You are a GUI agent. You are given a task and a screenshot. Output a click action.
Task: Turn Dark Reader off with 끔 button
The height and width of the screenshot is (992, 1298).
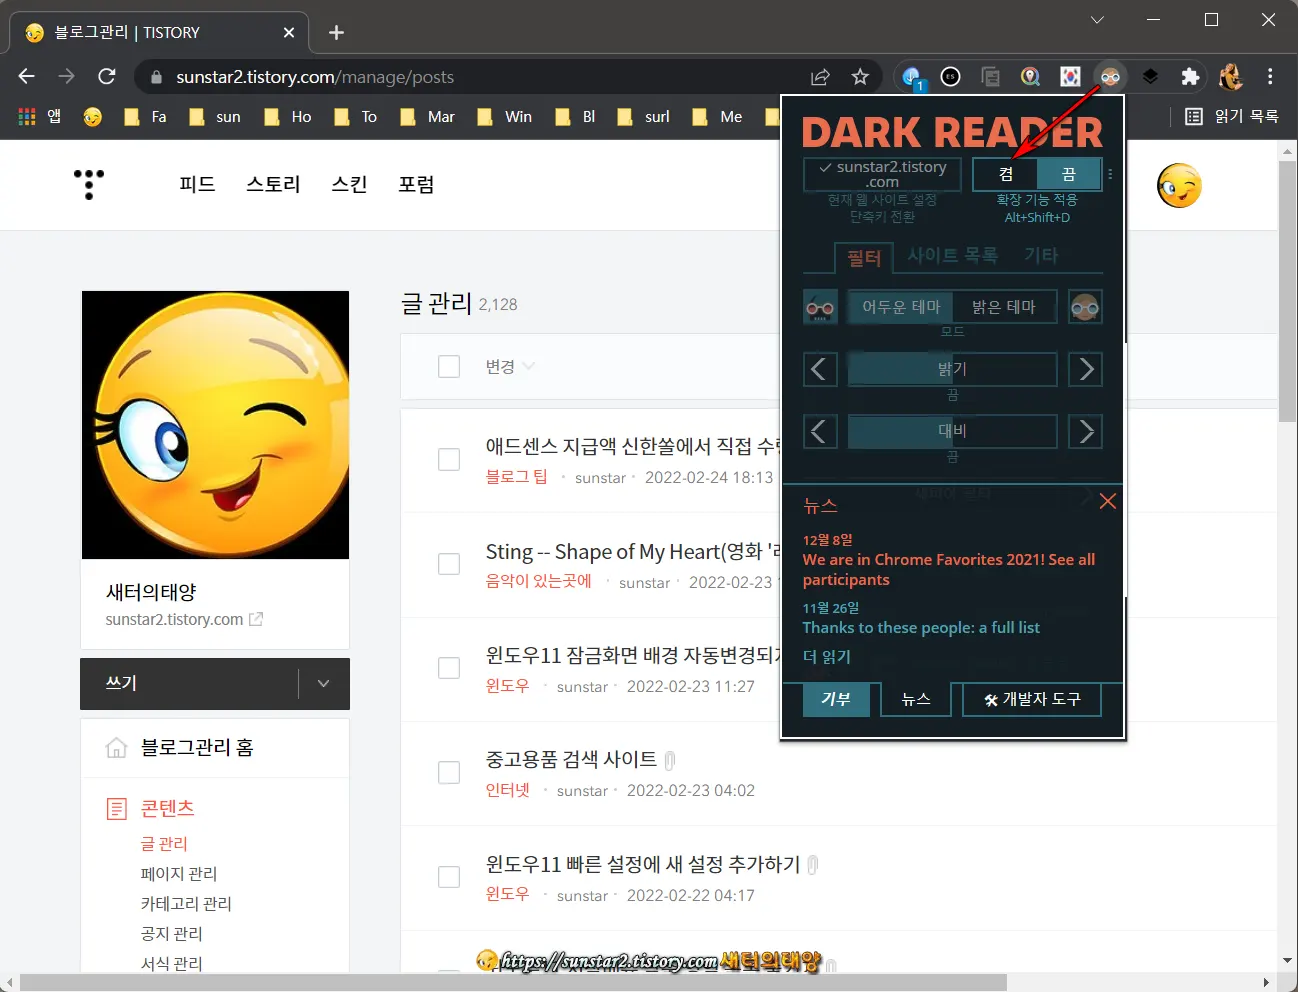1069,174
